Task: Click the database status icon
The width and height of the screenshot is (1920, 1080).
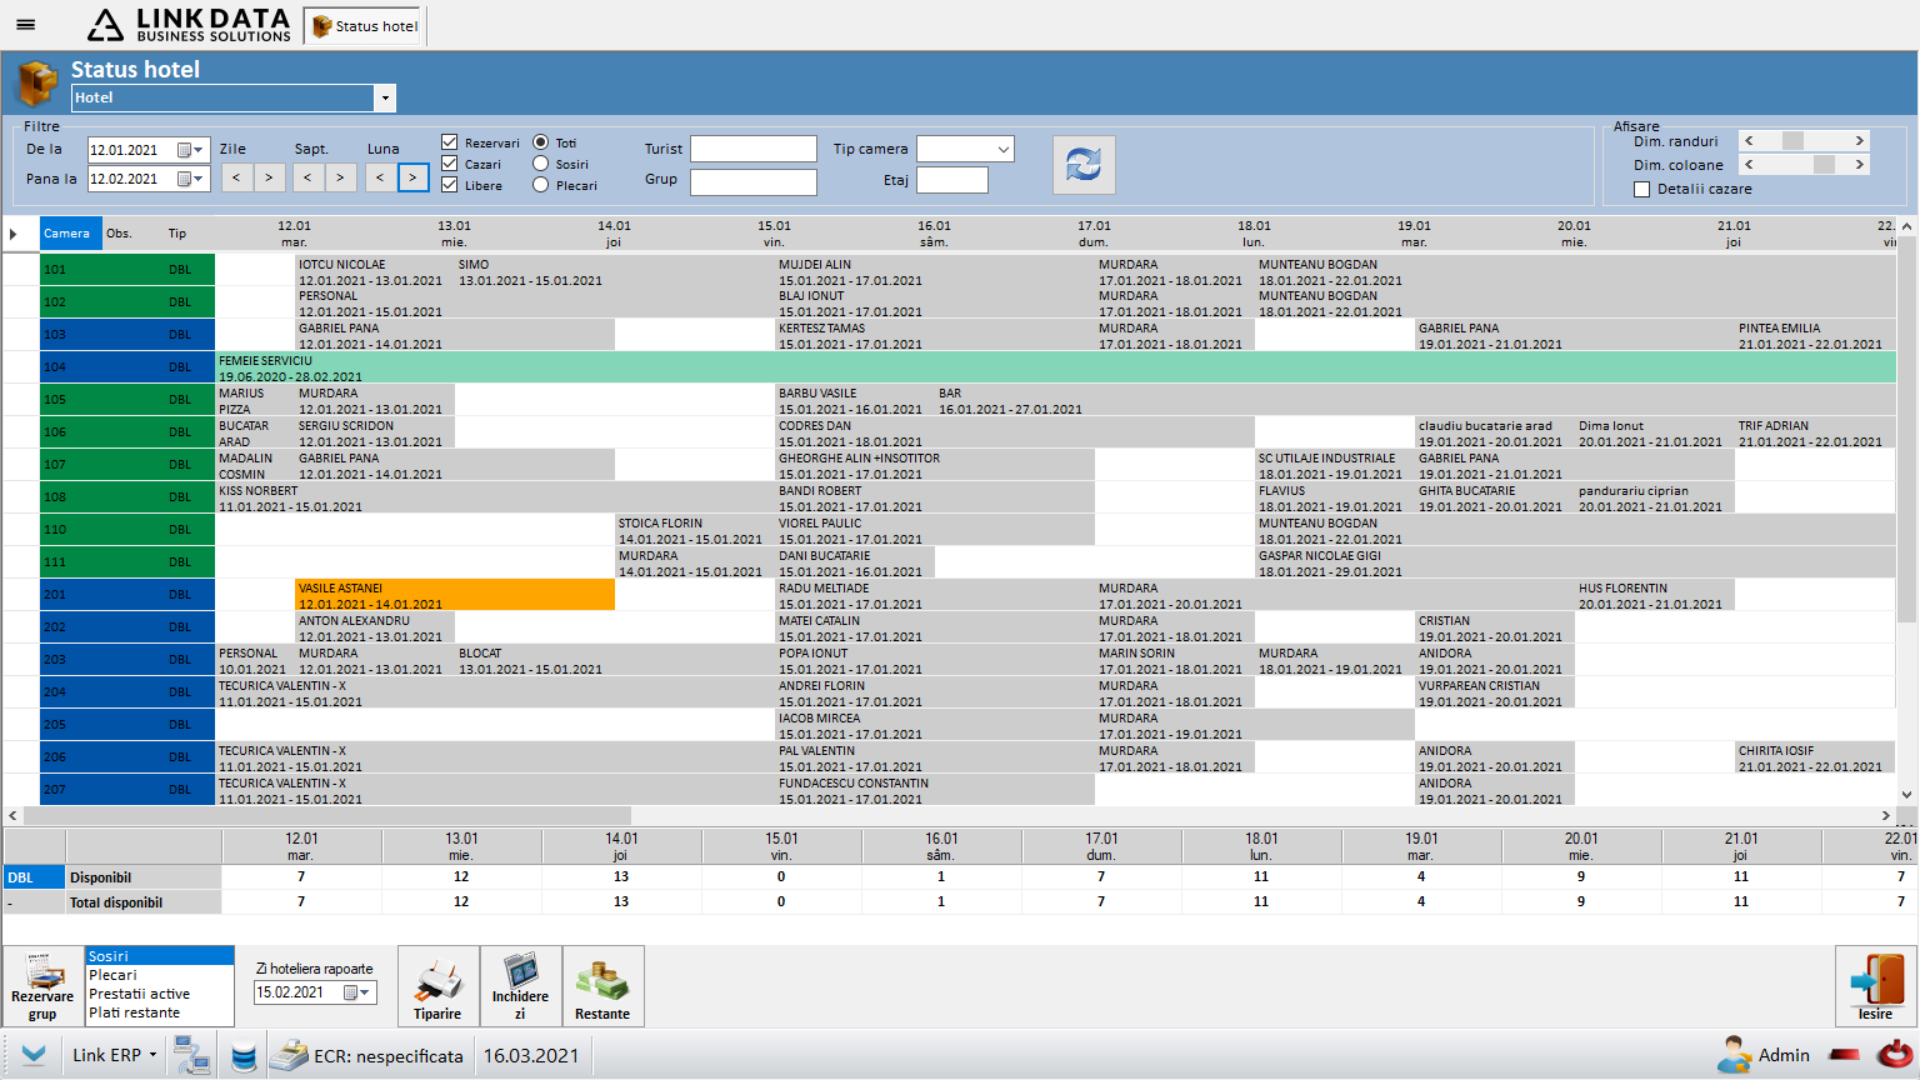Action: [244, 1056]
